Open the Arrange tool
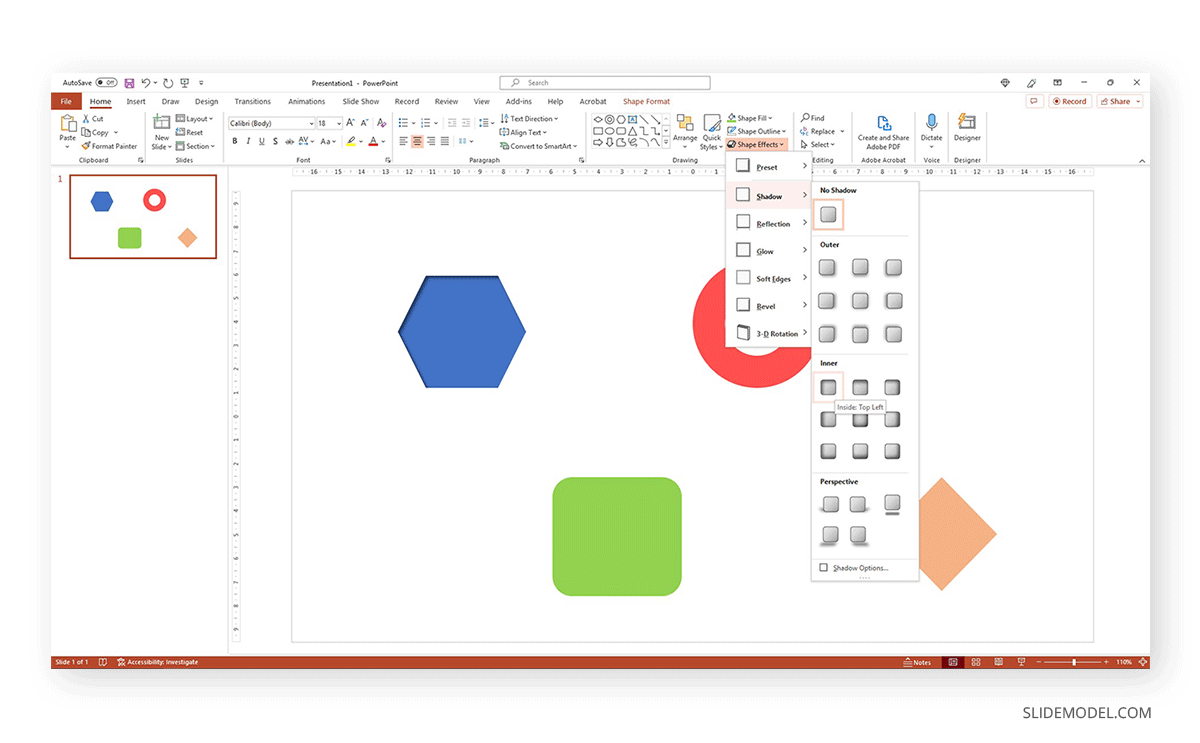The image size is (1200, 743). click(x=685, y=131)
